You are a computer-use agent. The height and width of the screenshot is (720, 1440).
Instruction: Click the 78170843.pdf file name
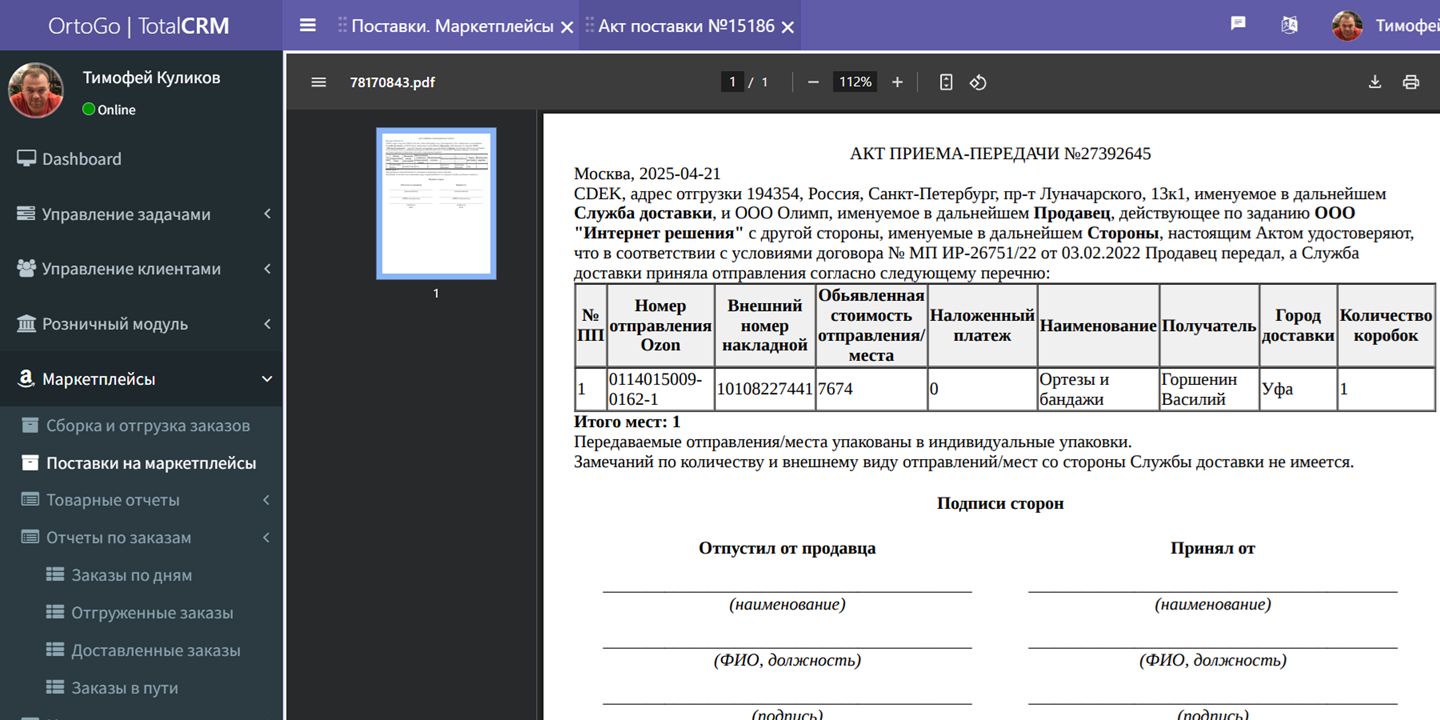click(x=392, y=82)
